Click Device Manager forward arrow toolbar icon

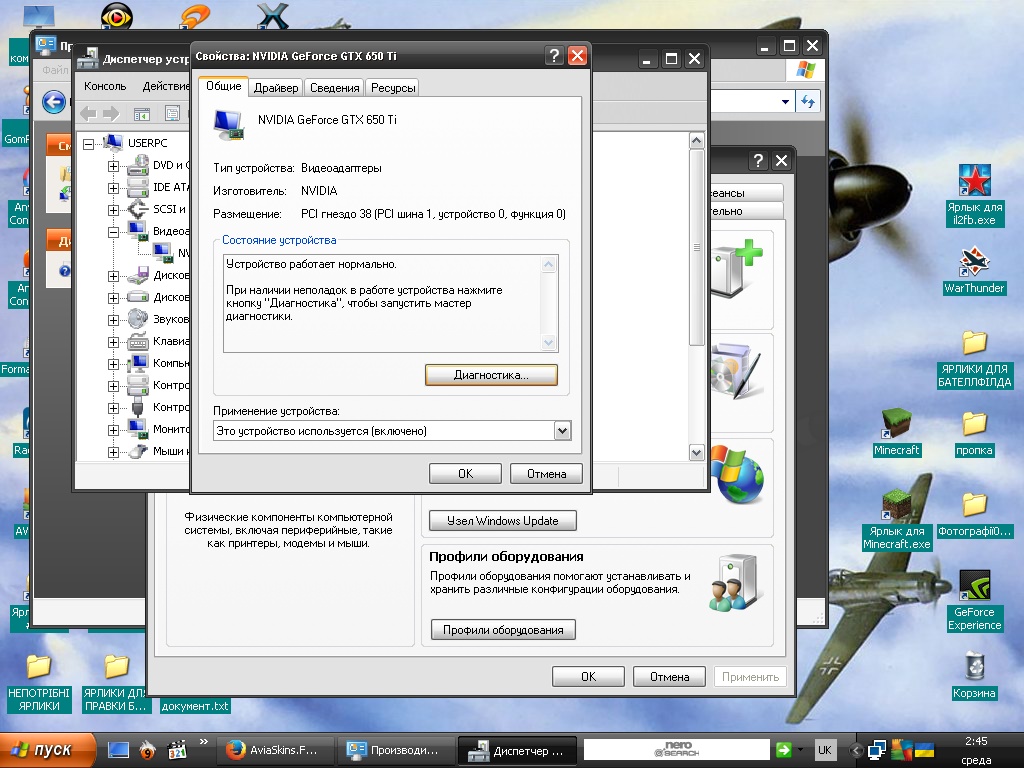coord(111,114)
